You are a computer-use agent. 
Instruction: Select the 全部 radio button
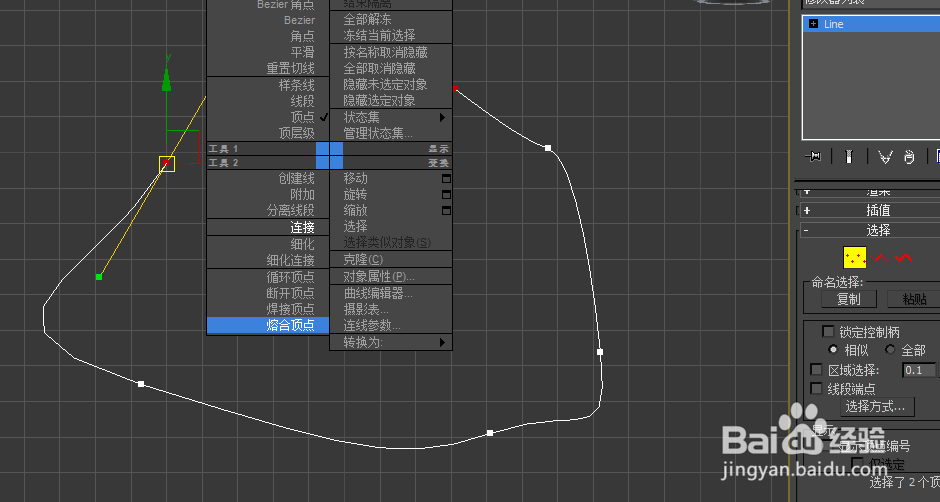(890, 349)
